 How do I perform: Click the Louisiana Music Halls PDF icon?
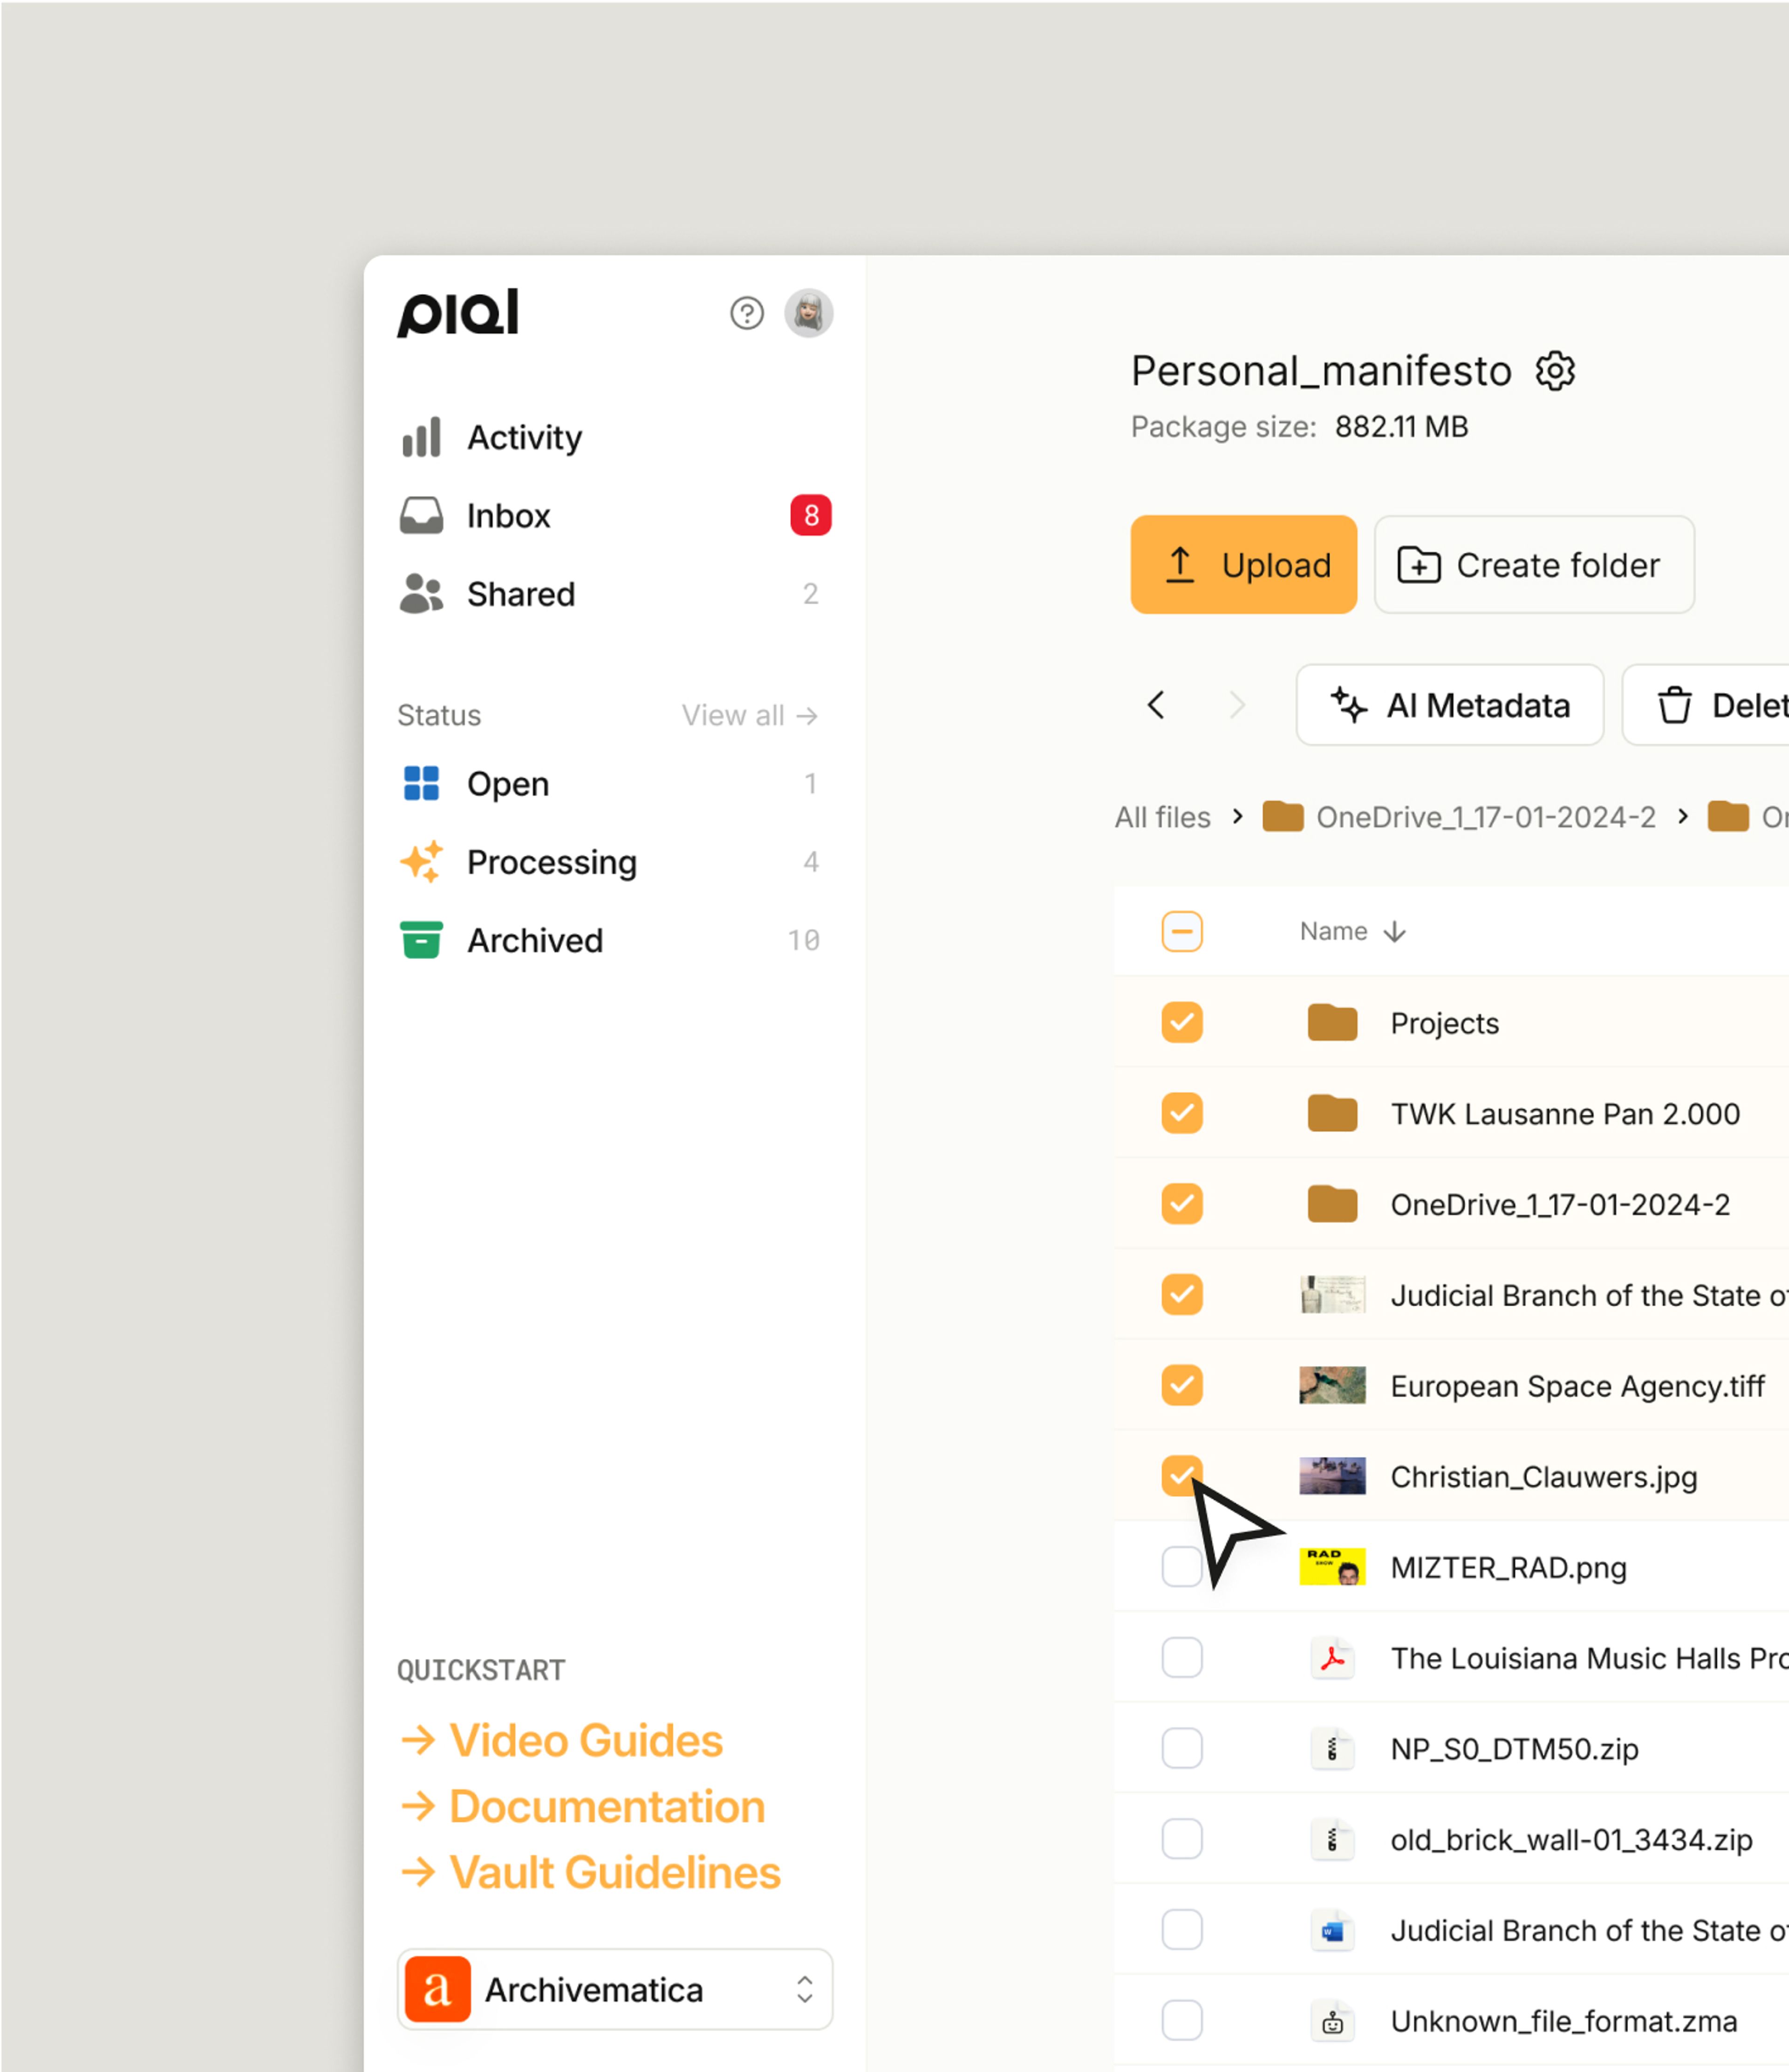point(1332,1658)
